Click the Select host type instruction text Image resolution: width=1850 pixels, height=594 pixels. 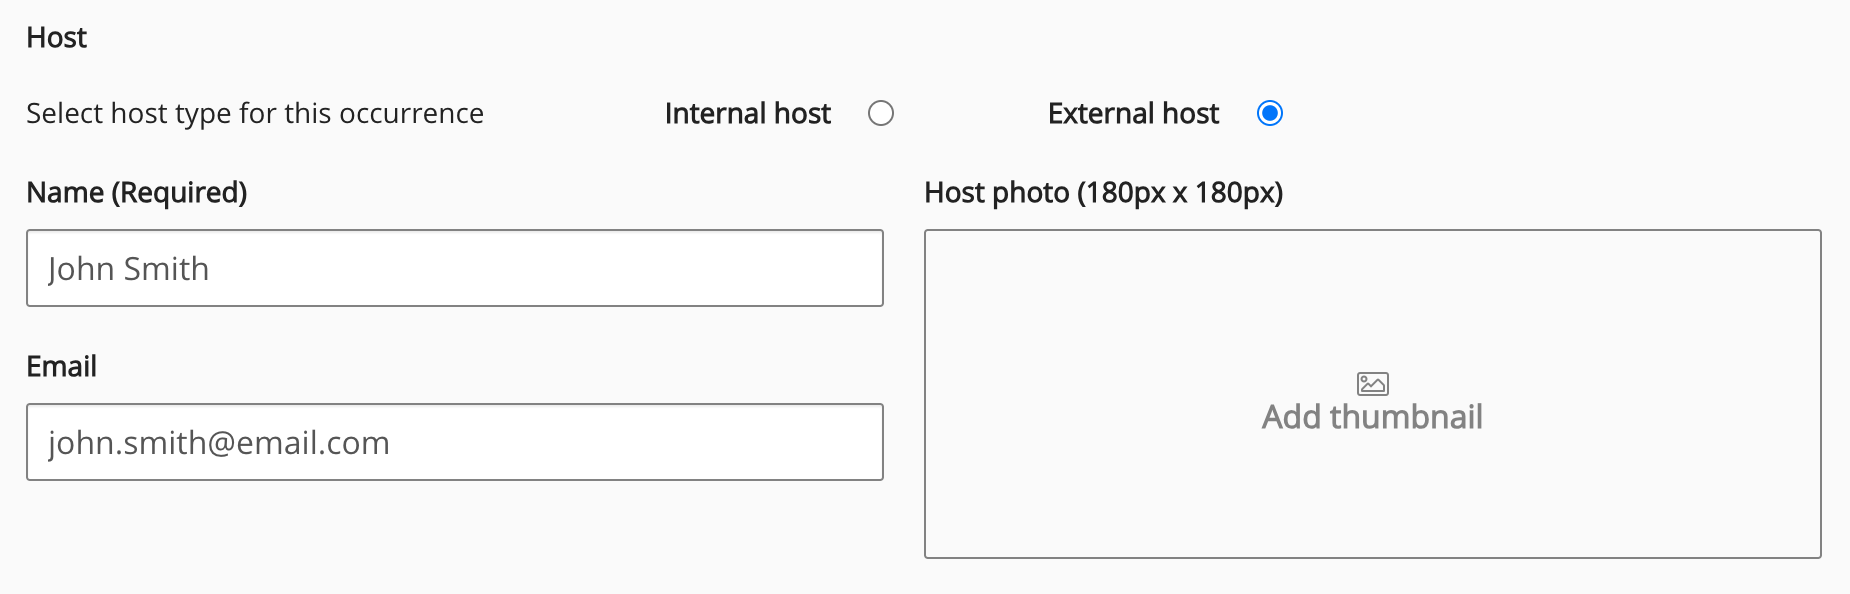[254, 114]
